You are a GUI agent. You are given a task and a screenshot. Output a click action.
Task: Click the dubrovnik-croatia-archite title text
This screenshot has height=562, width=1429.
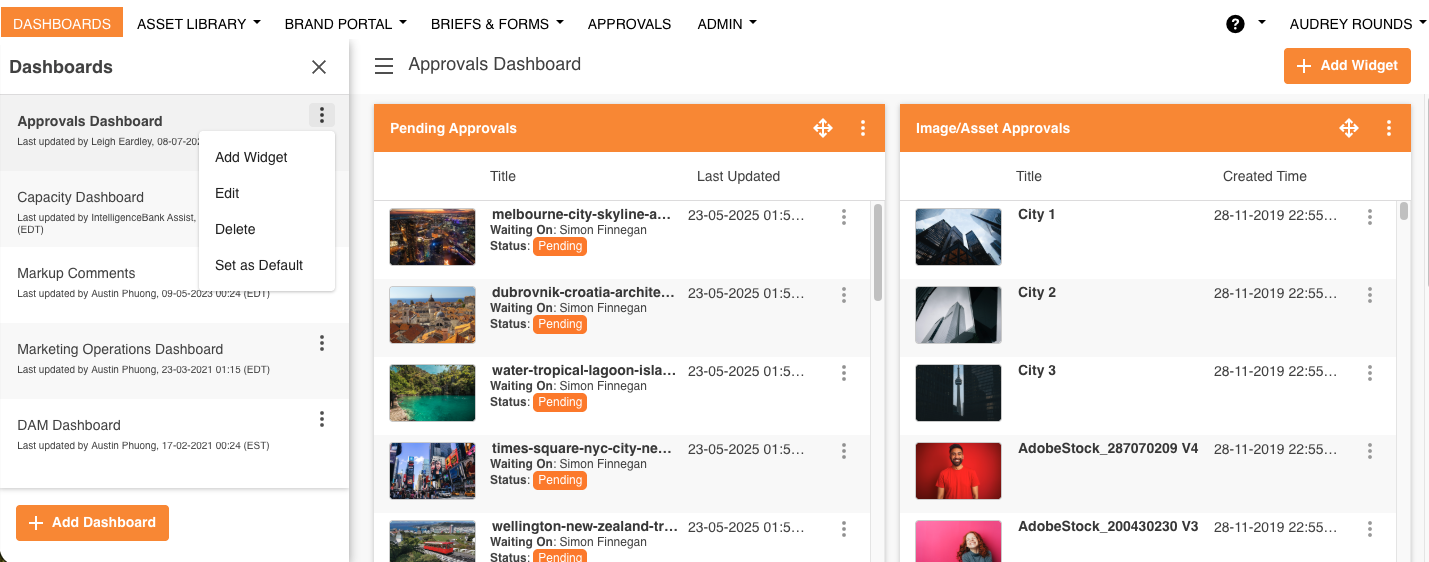pyautogui.click(x=583, y=292)
